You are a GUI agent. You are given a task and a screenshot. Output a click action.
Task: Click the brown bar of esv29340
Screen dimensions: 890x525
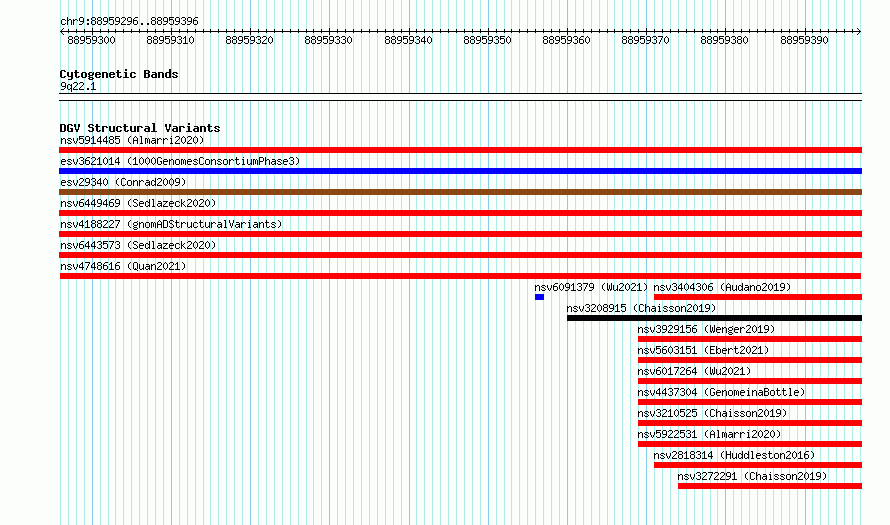tap(460, 192)
